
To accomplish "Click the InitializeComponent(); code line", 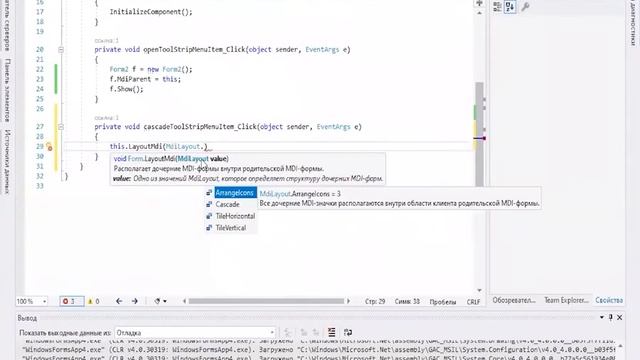I will coord(151,12).
